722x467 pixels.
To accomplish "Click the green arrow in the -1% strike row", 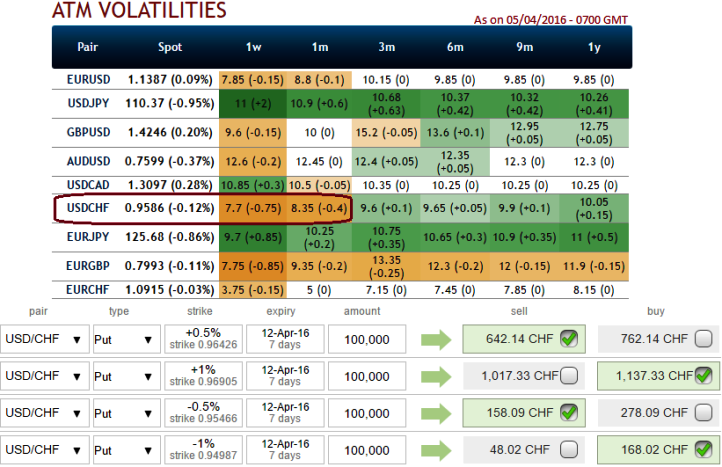I will pyautogui.click(x=438, y=451).
